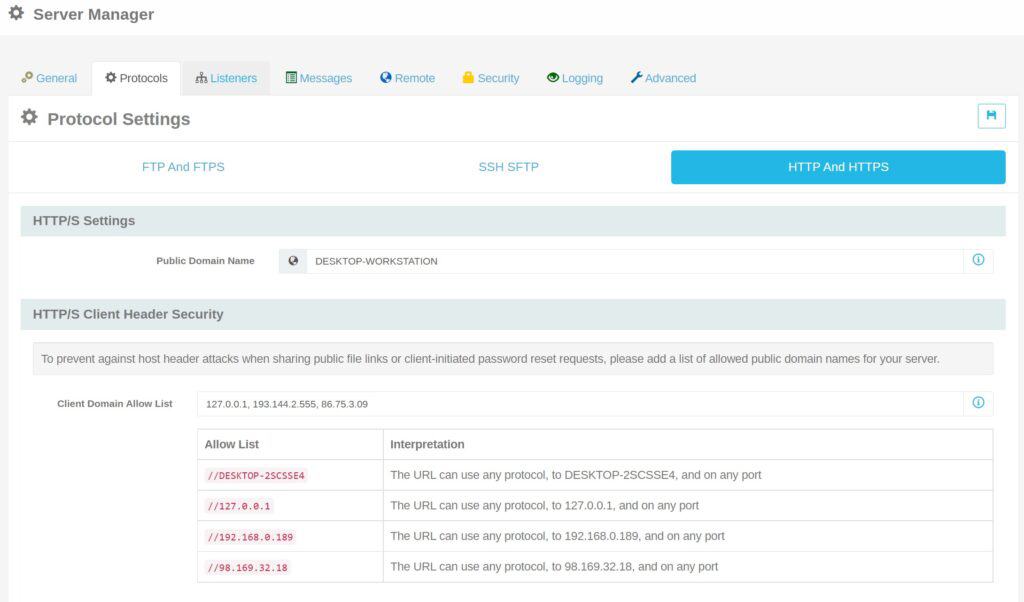Click the Client Domain Allow List field
This screenshot has height=602, width=1024.
click(x=580, y=404)
